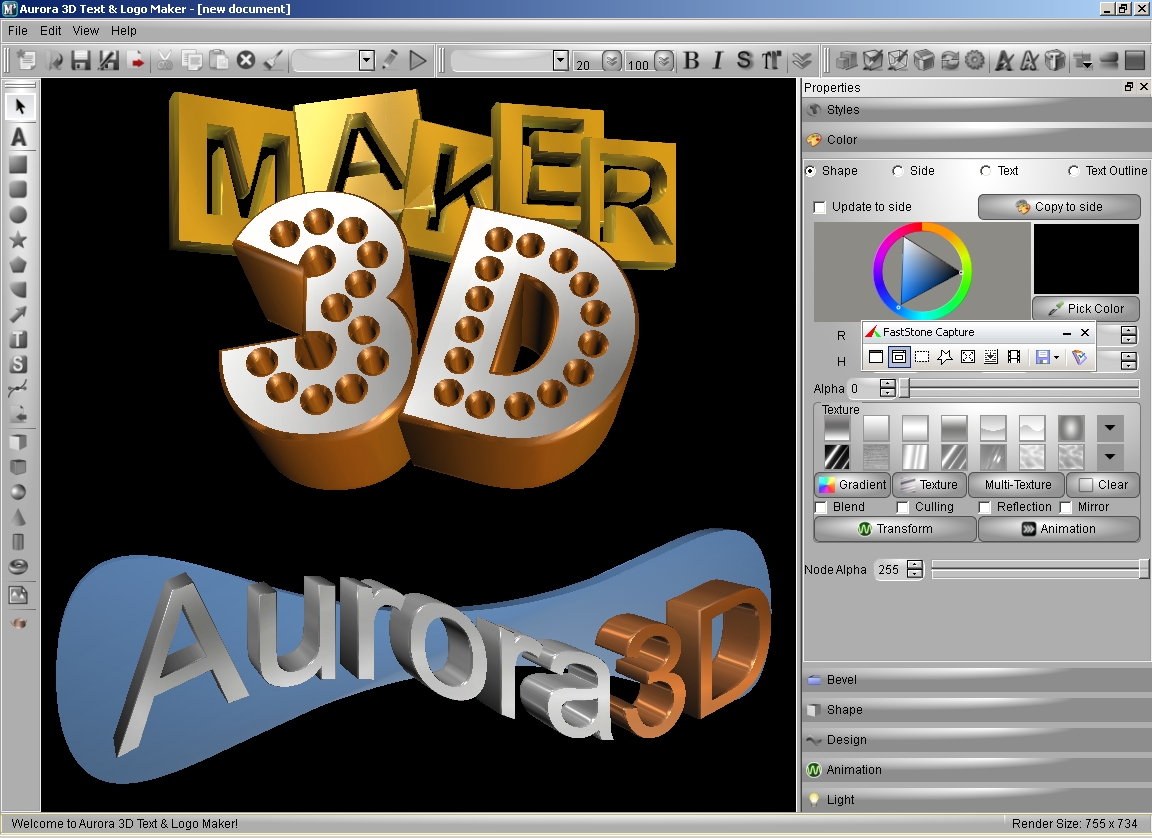Expand the Design section

pyautogui.click(x=976, y=740)
